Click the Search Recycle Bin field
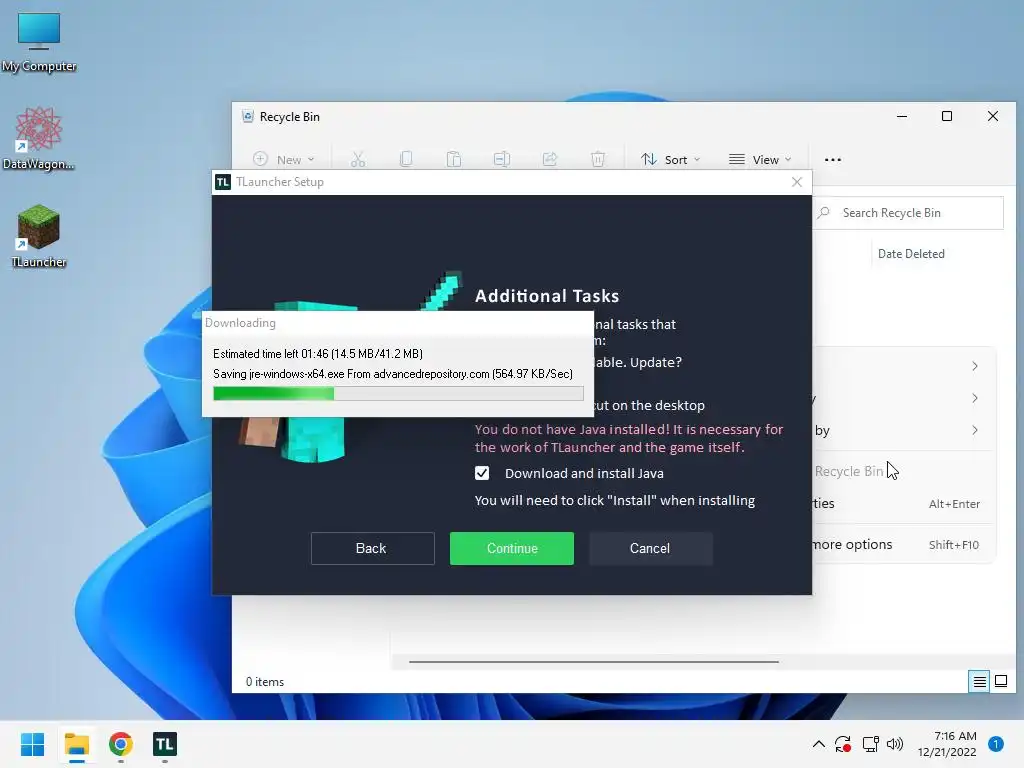The height and width of the screenshot is (768, 1024). click(x=908, y=213)
